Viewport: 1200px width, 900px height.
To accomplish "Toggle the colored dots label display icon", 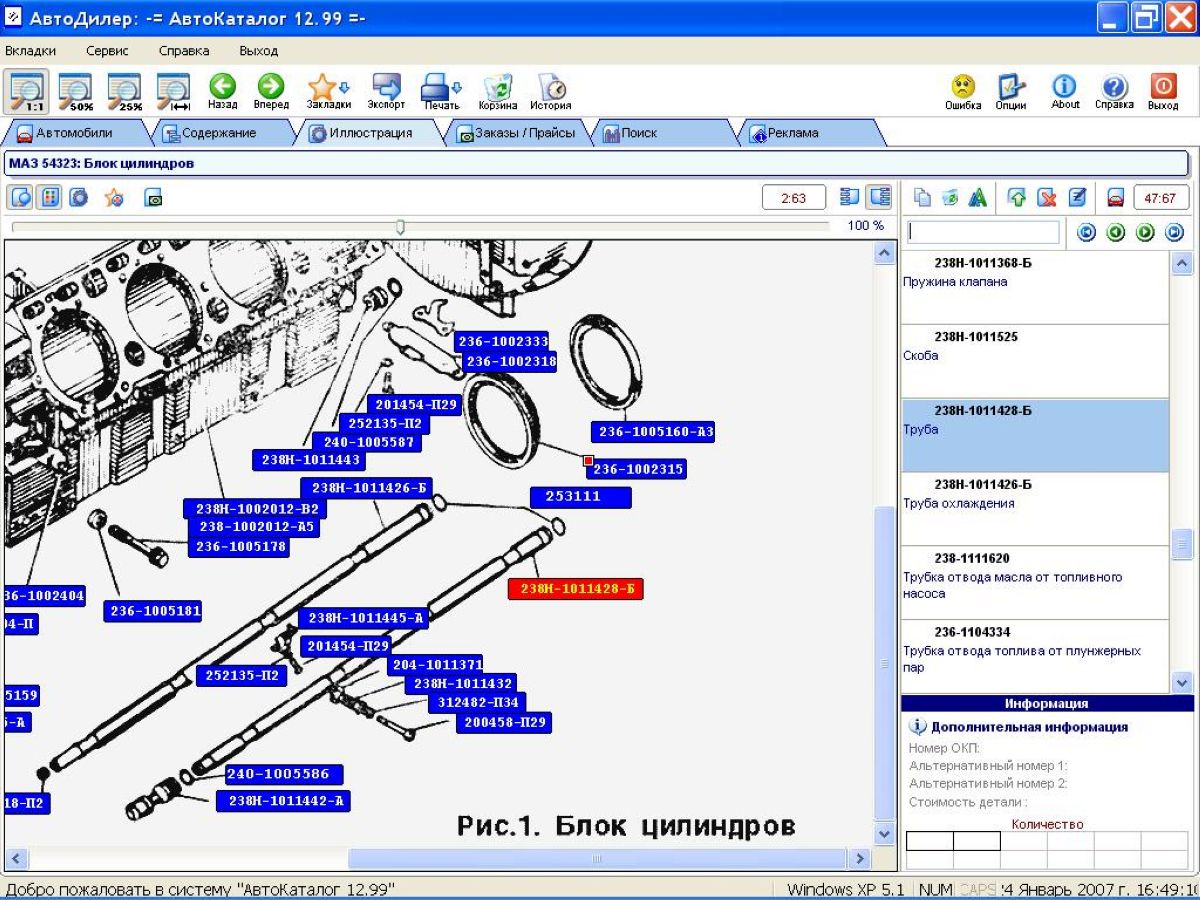I will click(49, 197).
